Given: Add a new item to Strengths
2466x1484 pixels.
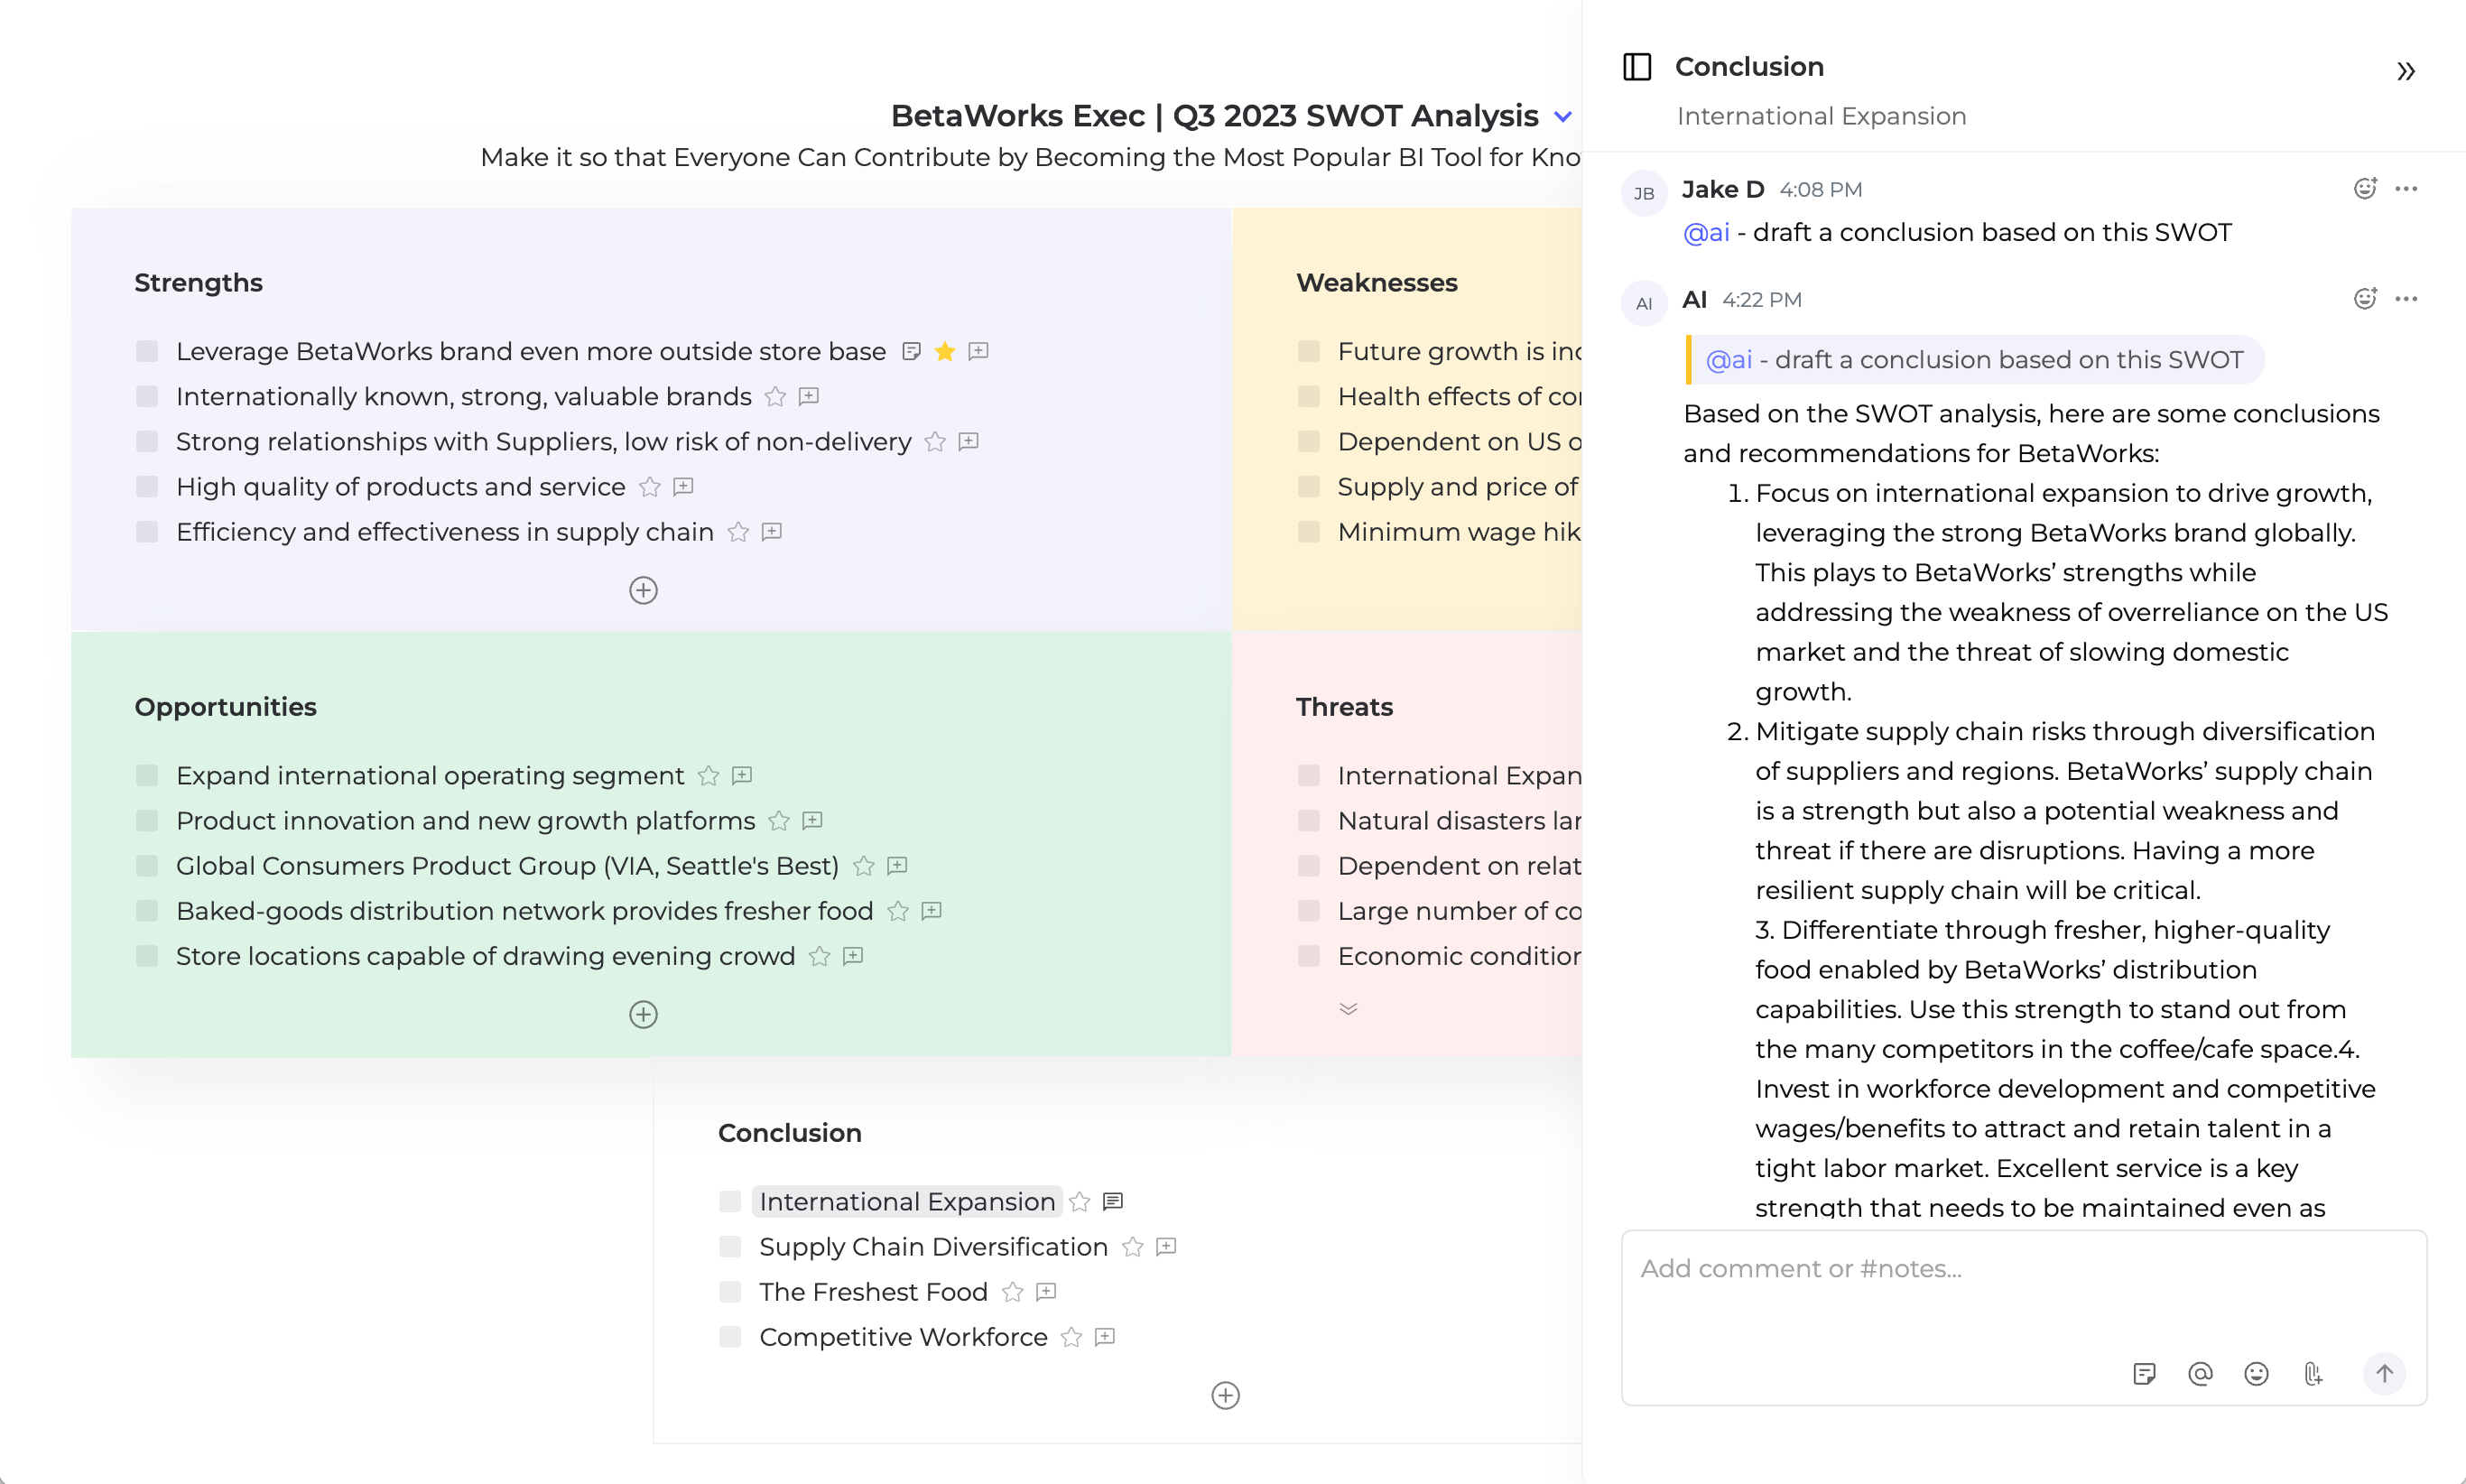Looking at the screenshot, I should (643, 590).
